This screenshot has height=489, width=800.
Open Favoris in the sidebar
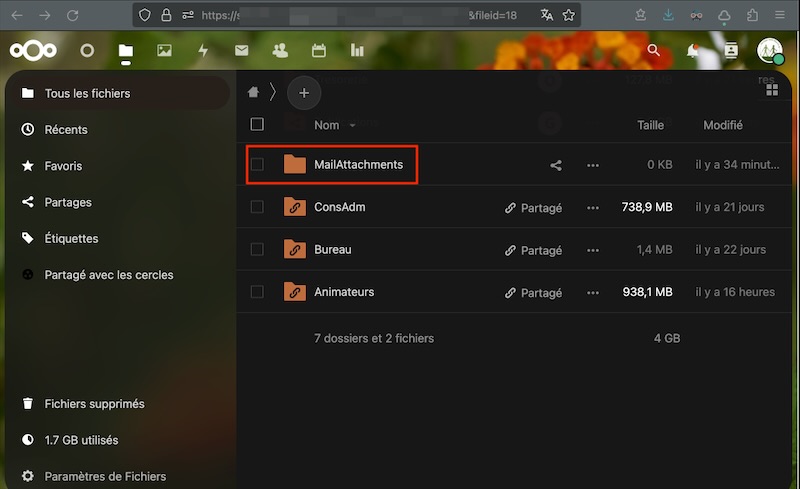click(63, 166)
